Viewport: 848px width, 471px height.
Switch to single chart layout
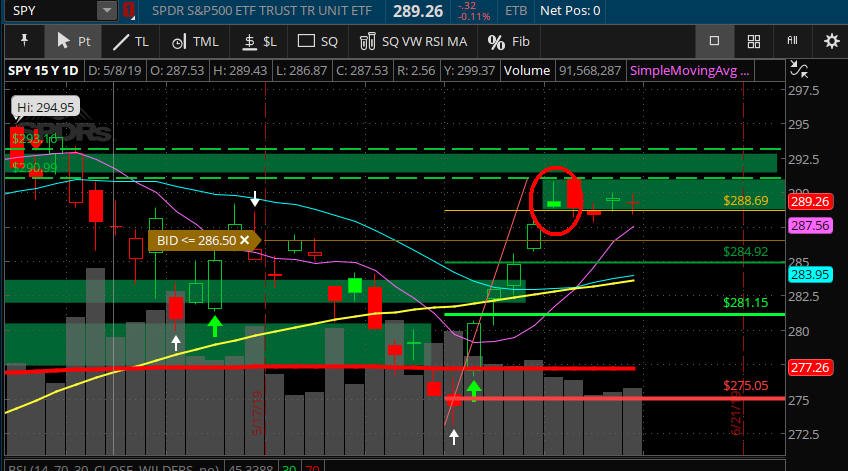click(x=714, y=41)
